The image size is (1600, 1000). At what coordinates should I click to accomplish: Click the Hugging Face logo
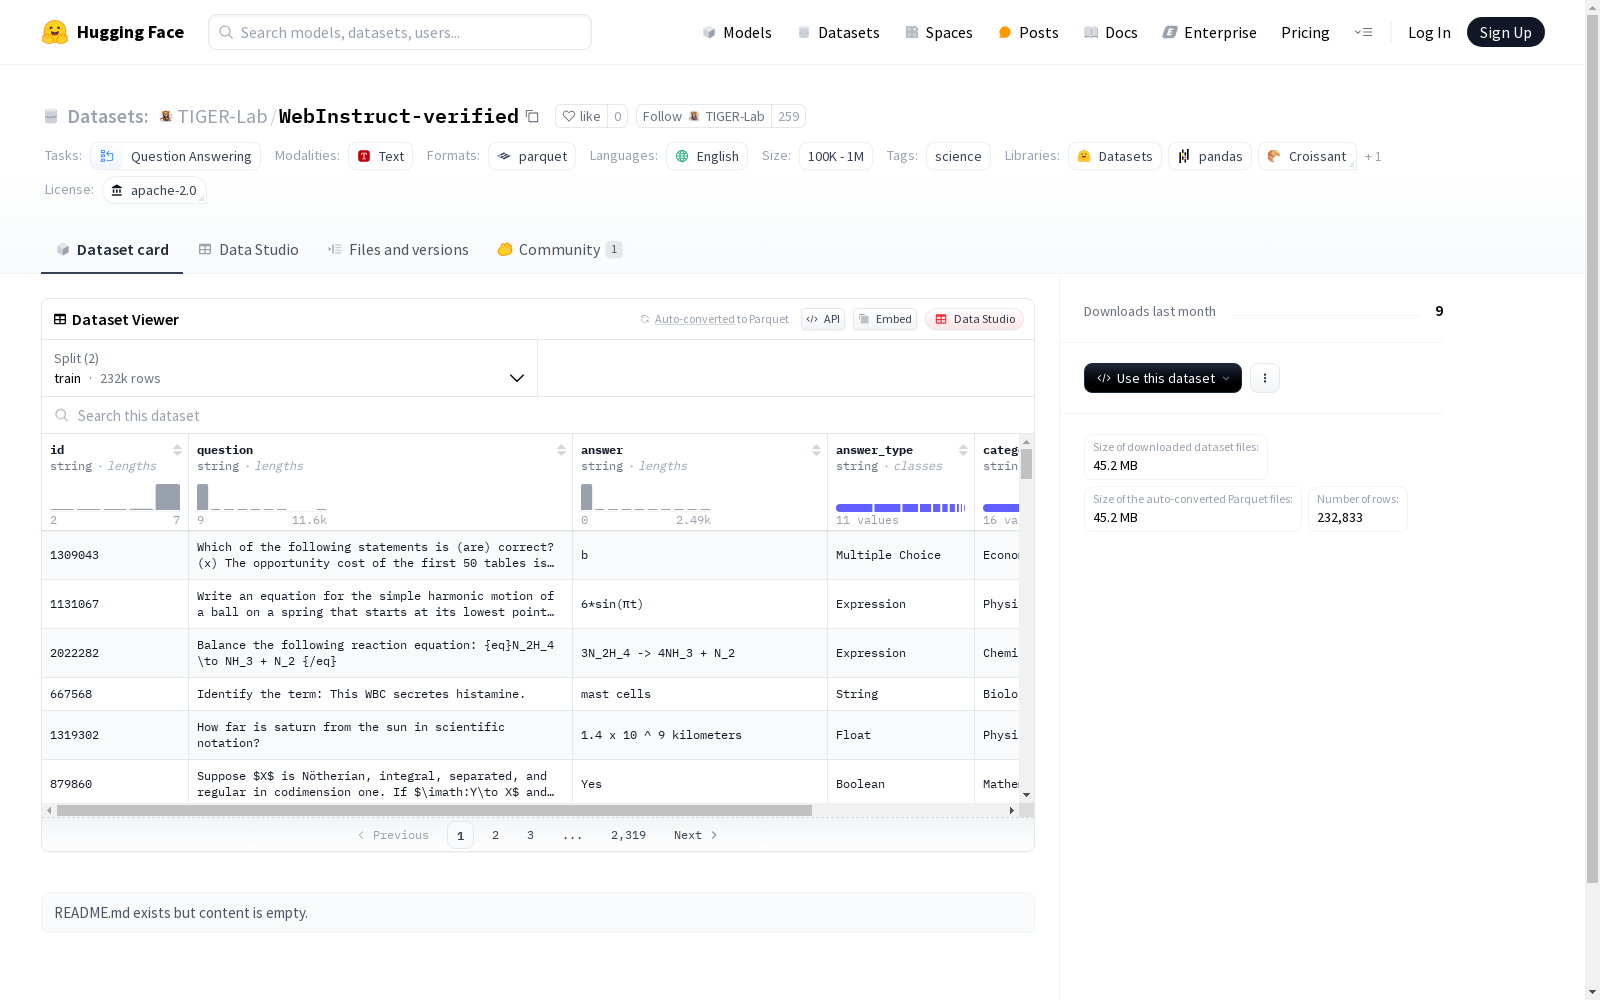pyautogui.click(x=113, y=32)
